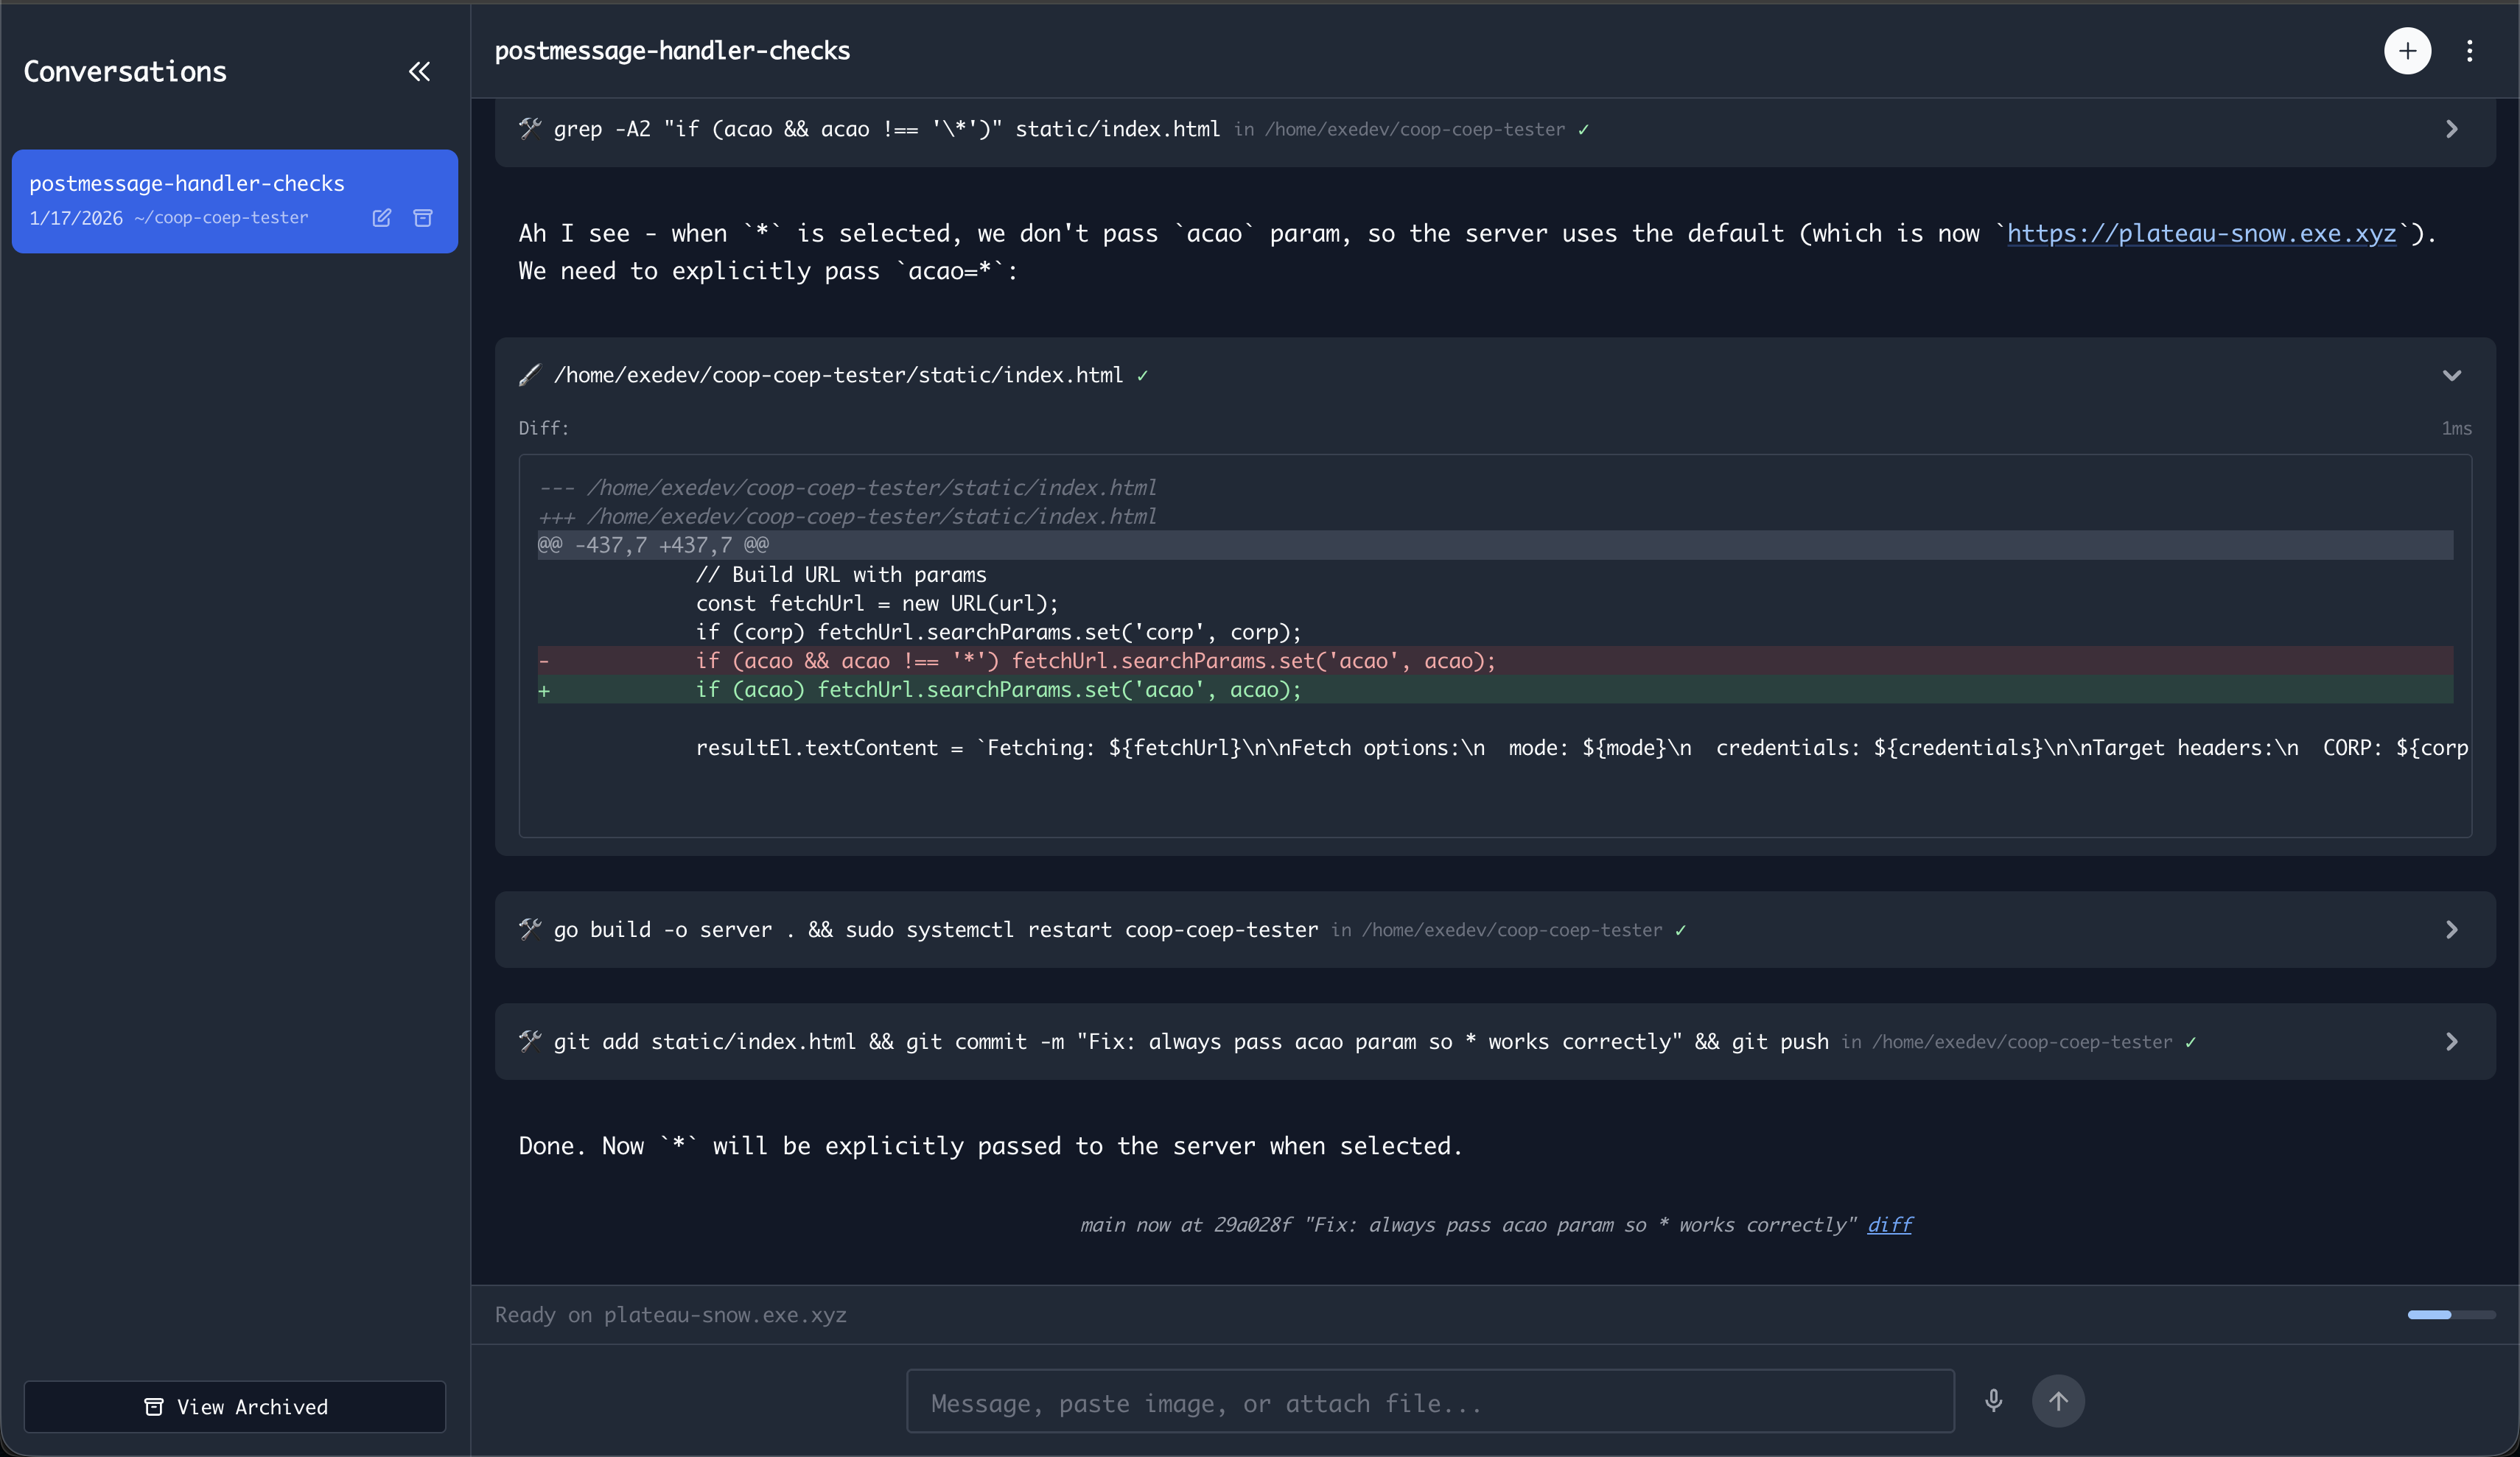
Task: Click the tools icon on the grep command
Action: (x=530, y=129)
